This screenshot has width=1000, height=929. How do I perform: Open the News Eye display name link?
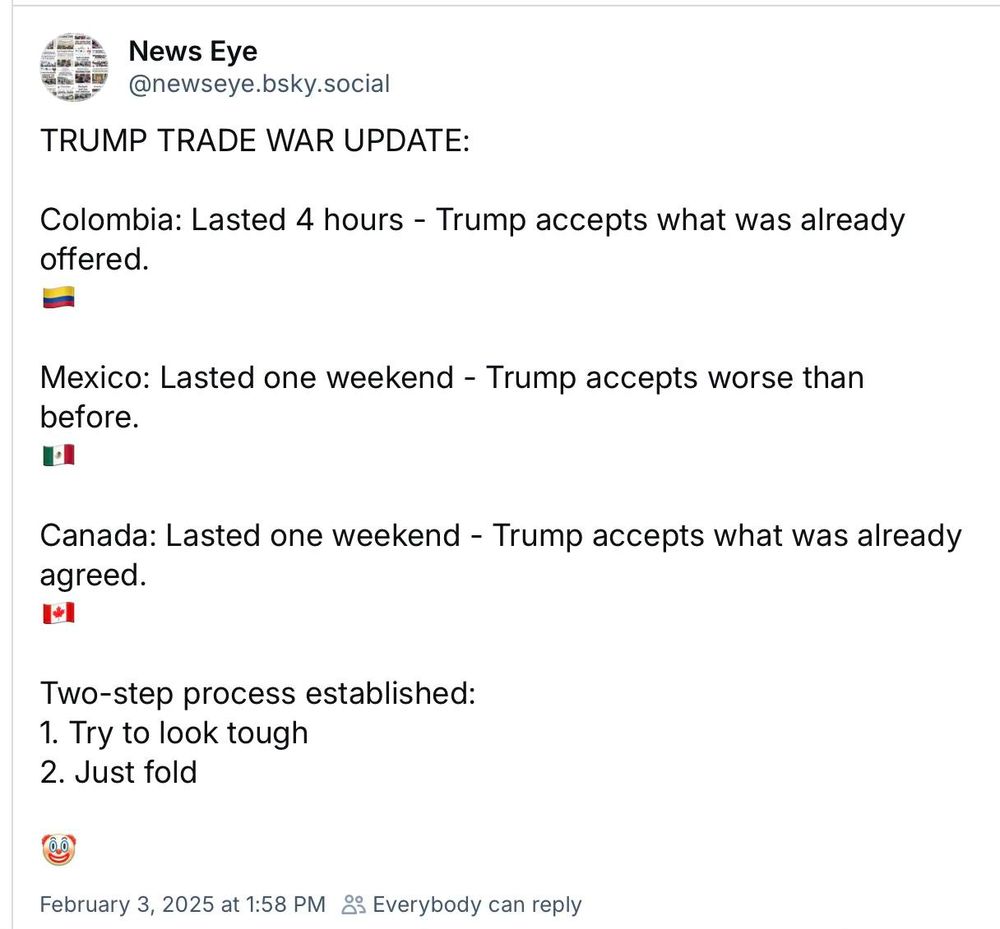193,51
